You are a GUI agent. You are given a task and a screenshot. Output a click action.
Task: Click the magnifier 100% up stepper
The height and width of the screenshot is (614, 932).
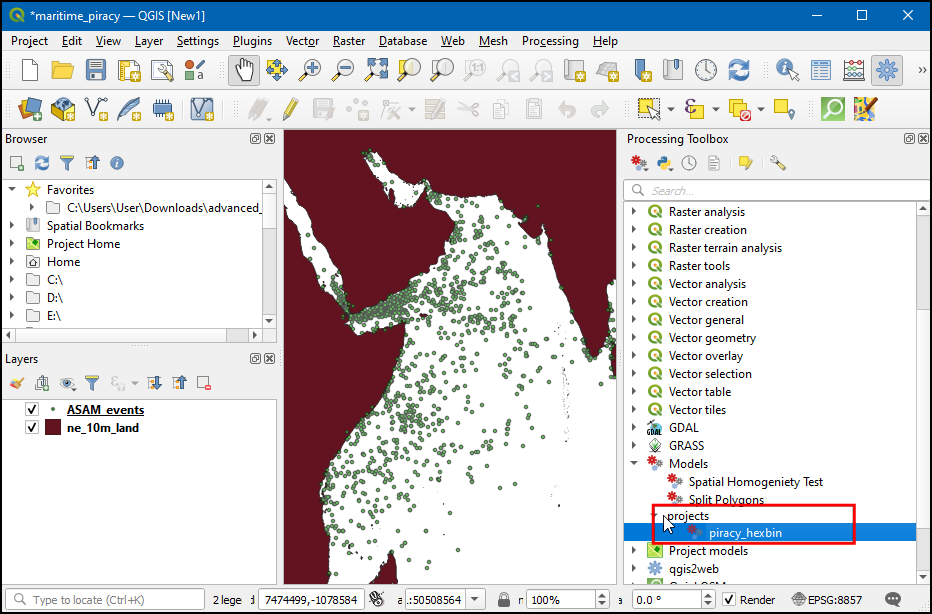(x=602, y=595)
